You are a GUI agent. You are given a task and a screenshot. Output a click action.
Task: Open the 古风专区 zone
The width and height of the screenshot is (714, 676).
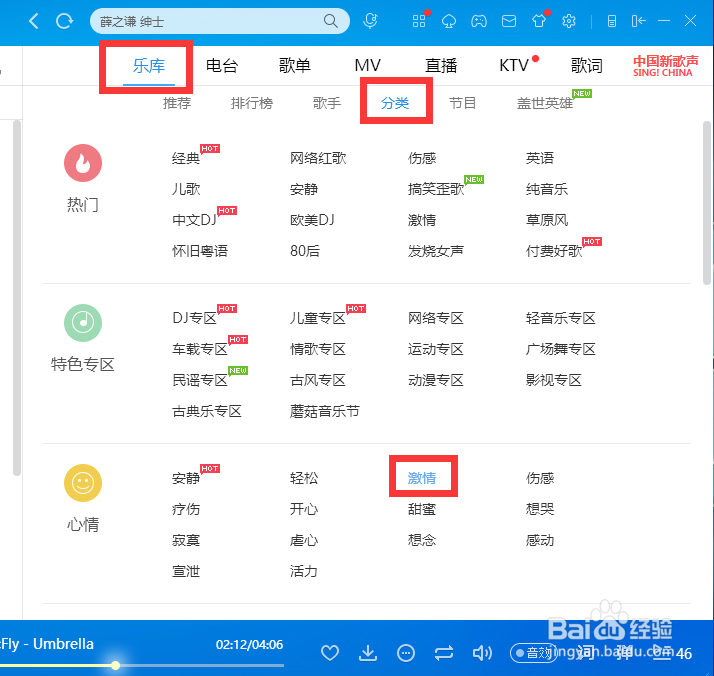pyautogui.click(x=318, y=380)
